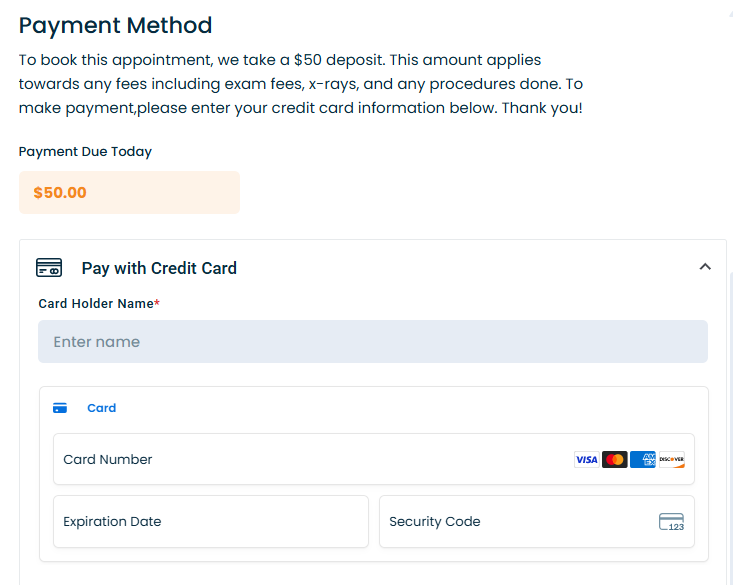The width and height of the screenshot is (733, 585).
Task: Click the small blue Card tab icon
Action: (x=60, y=408)
